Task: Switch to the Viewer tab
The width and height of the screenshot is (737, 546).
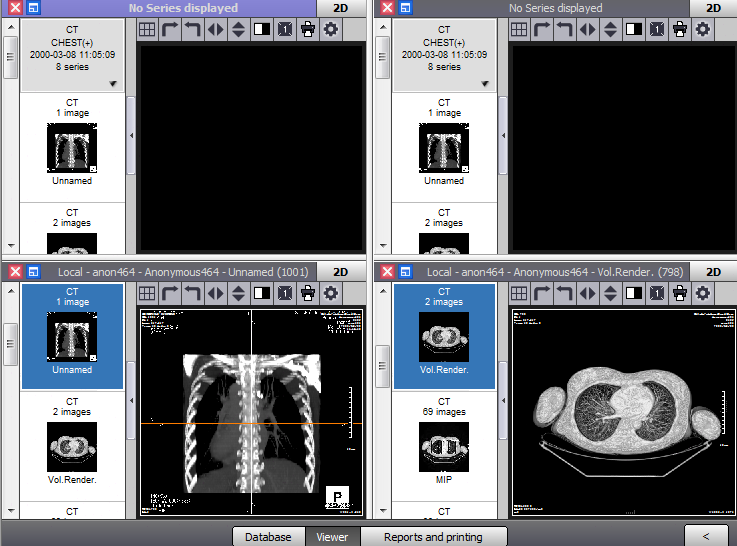Action: tap(332, 537)
